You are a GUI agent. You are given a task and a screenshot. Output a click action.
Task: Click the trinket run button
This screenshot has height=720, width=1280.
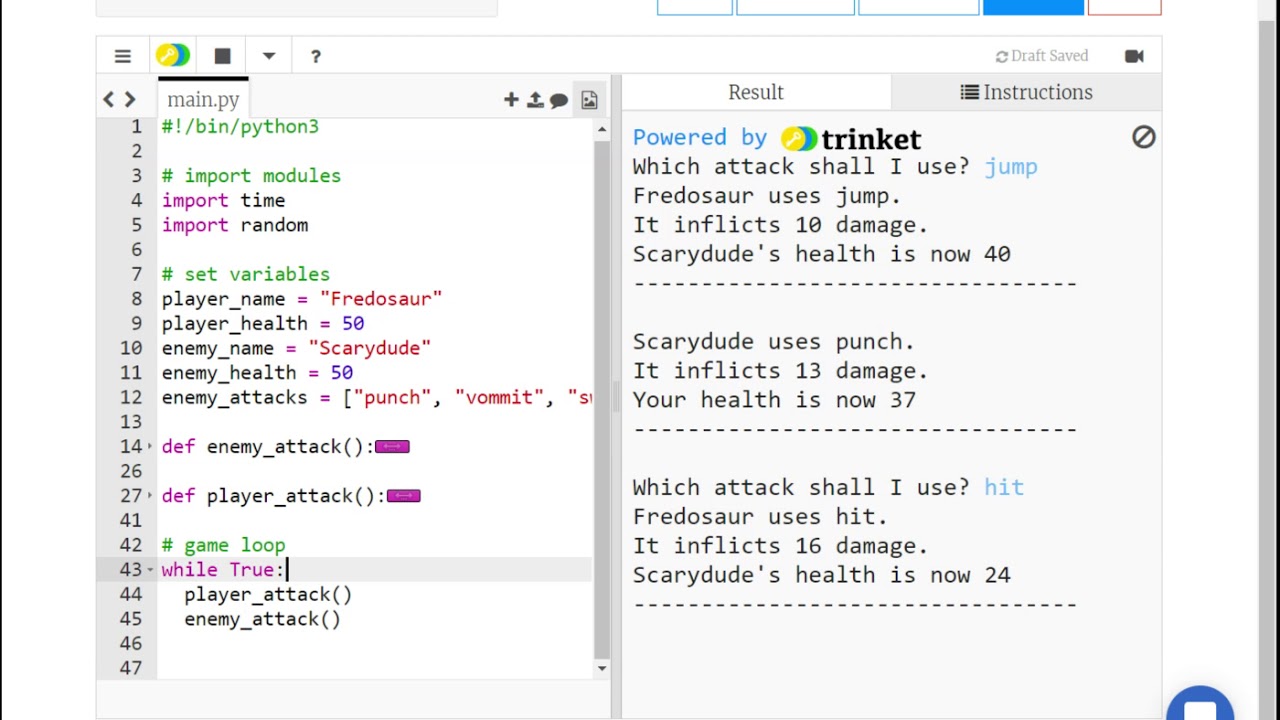pos(172,56)
